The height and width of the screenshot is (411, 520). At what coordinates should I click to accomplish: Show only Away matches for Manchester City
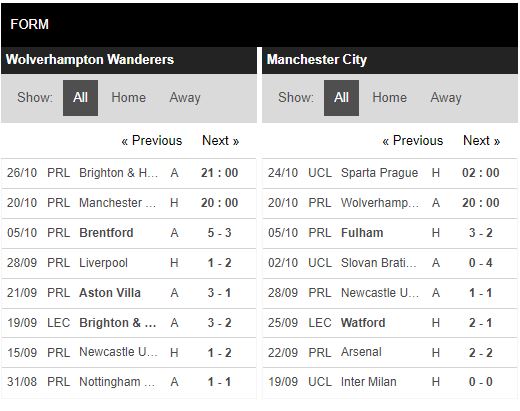click(446, 98)
